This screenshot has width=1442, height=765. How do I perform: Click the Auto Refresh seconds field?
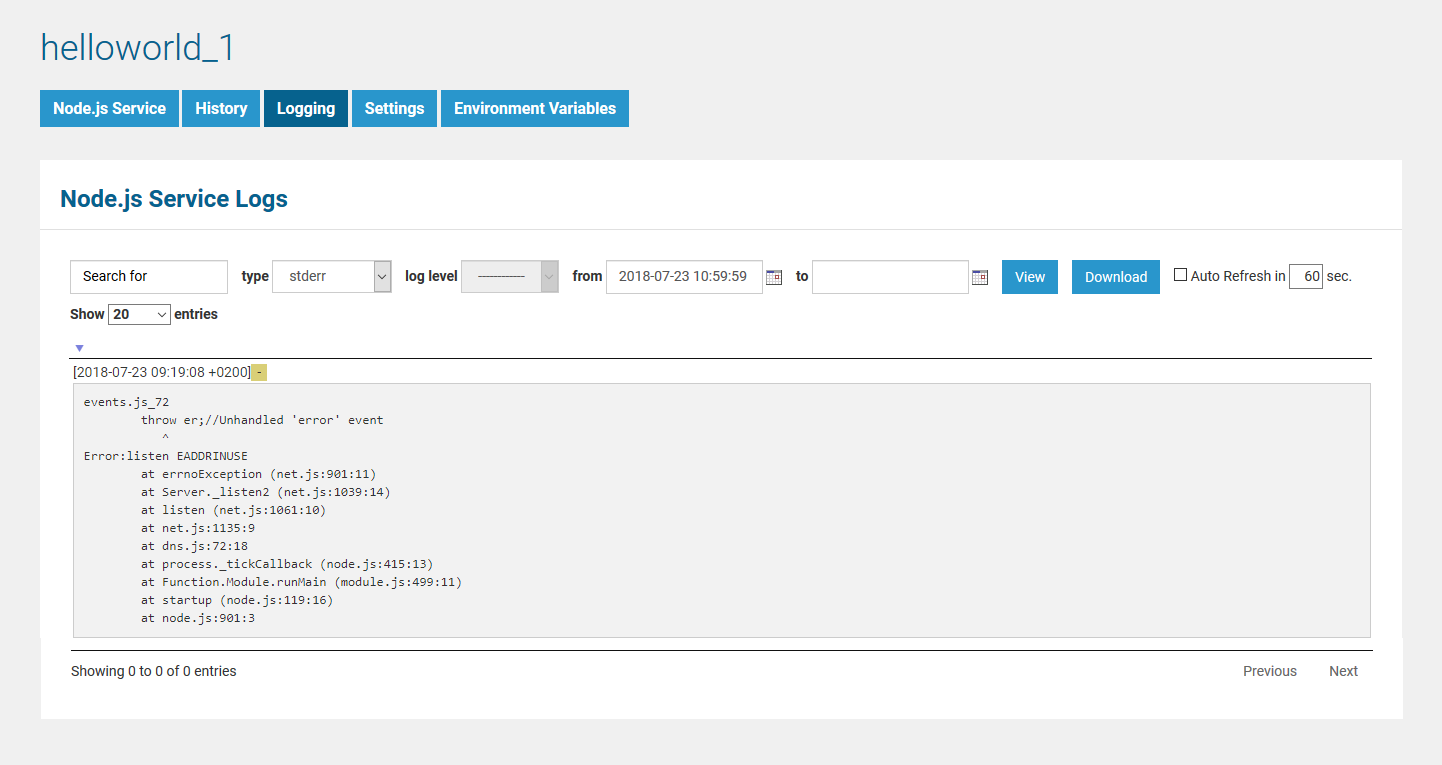tap(1305, 276)
